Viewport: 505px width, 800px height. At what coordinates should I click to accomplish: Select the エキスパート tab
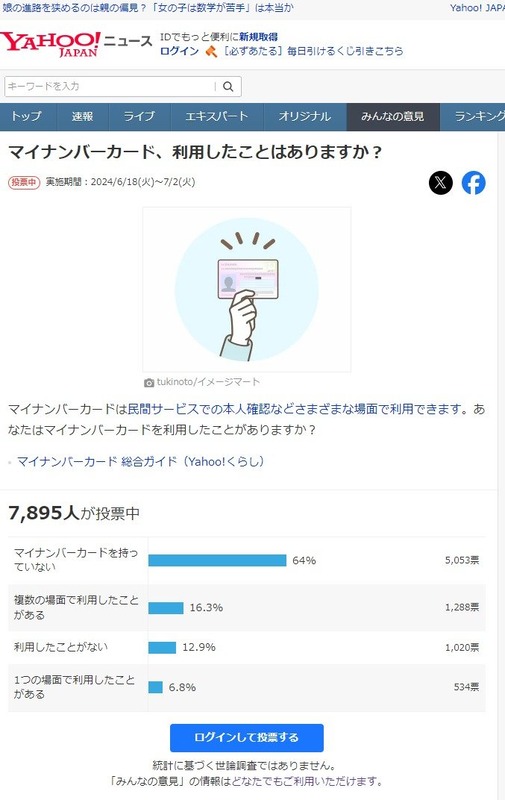point(217,116)
